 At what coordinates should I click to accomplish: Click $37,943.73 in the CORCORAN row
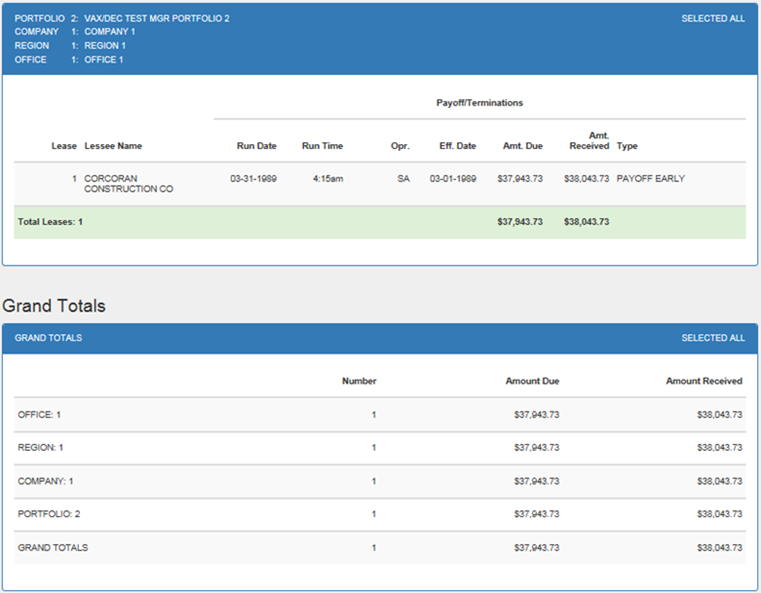point(520,179)
